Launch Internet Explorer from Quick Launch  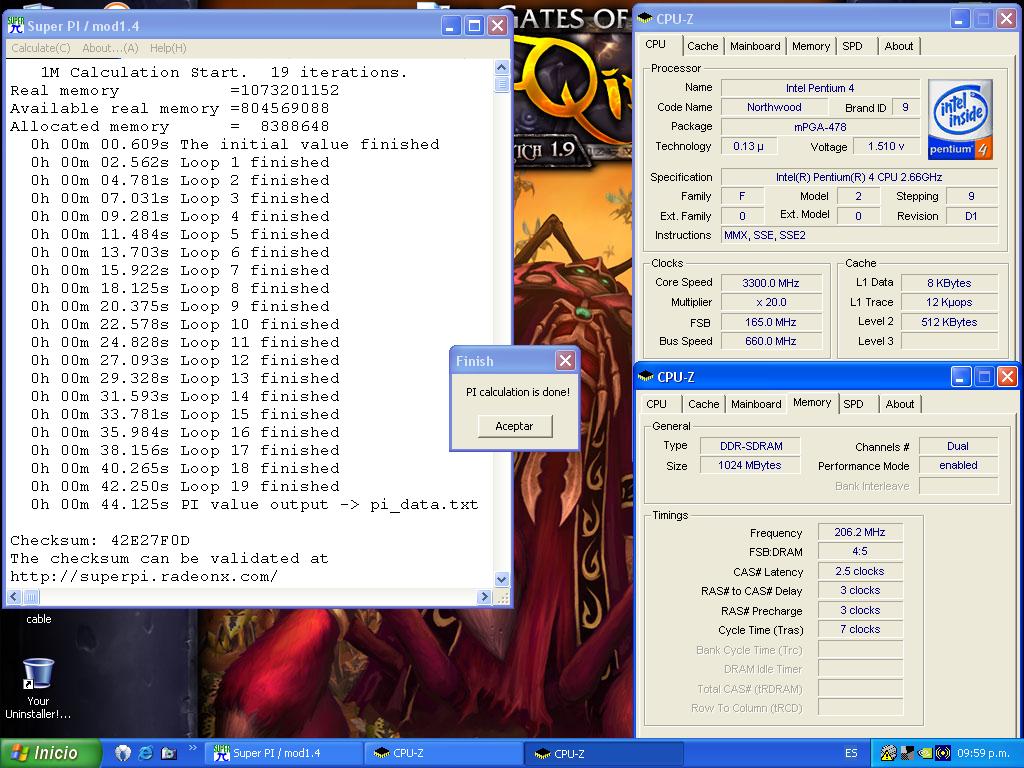[x=146, y=753]
